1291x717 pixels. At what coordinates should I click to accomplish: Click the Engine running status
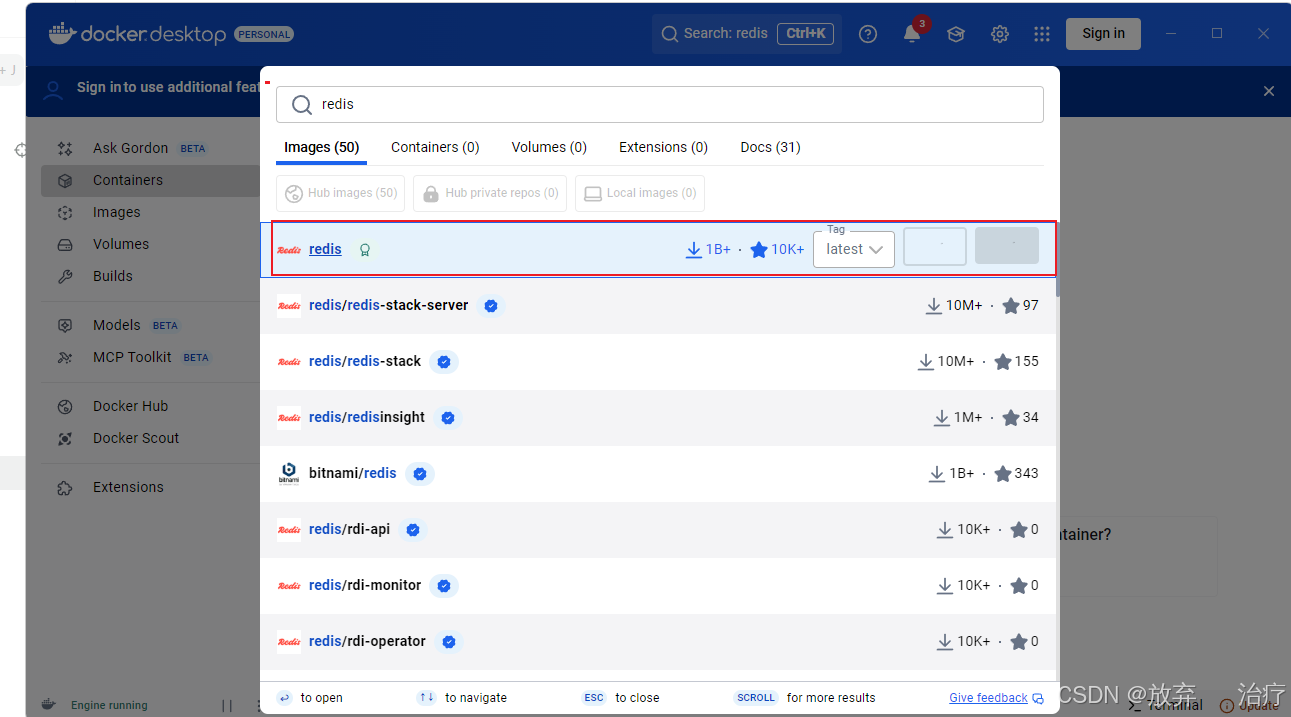109,705
